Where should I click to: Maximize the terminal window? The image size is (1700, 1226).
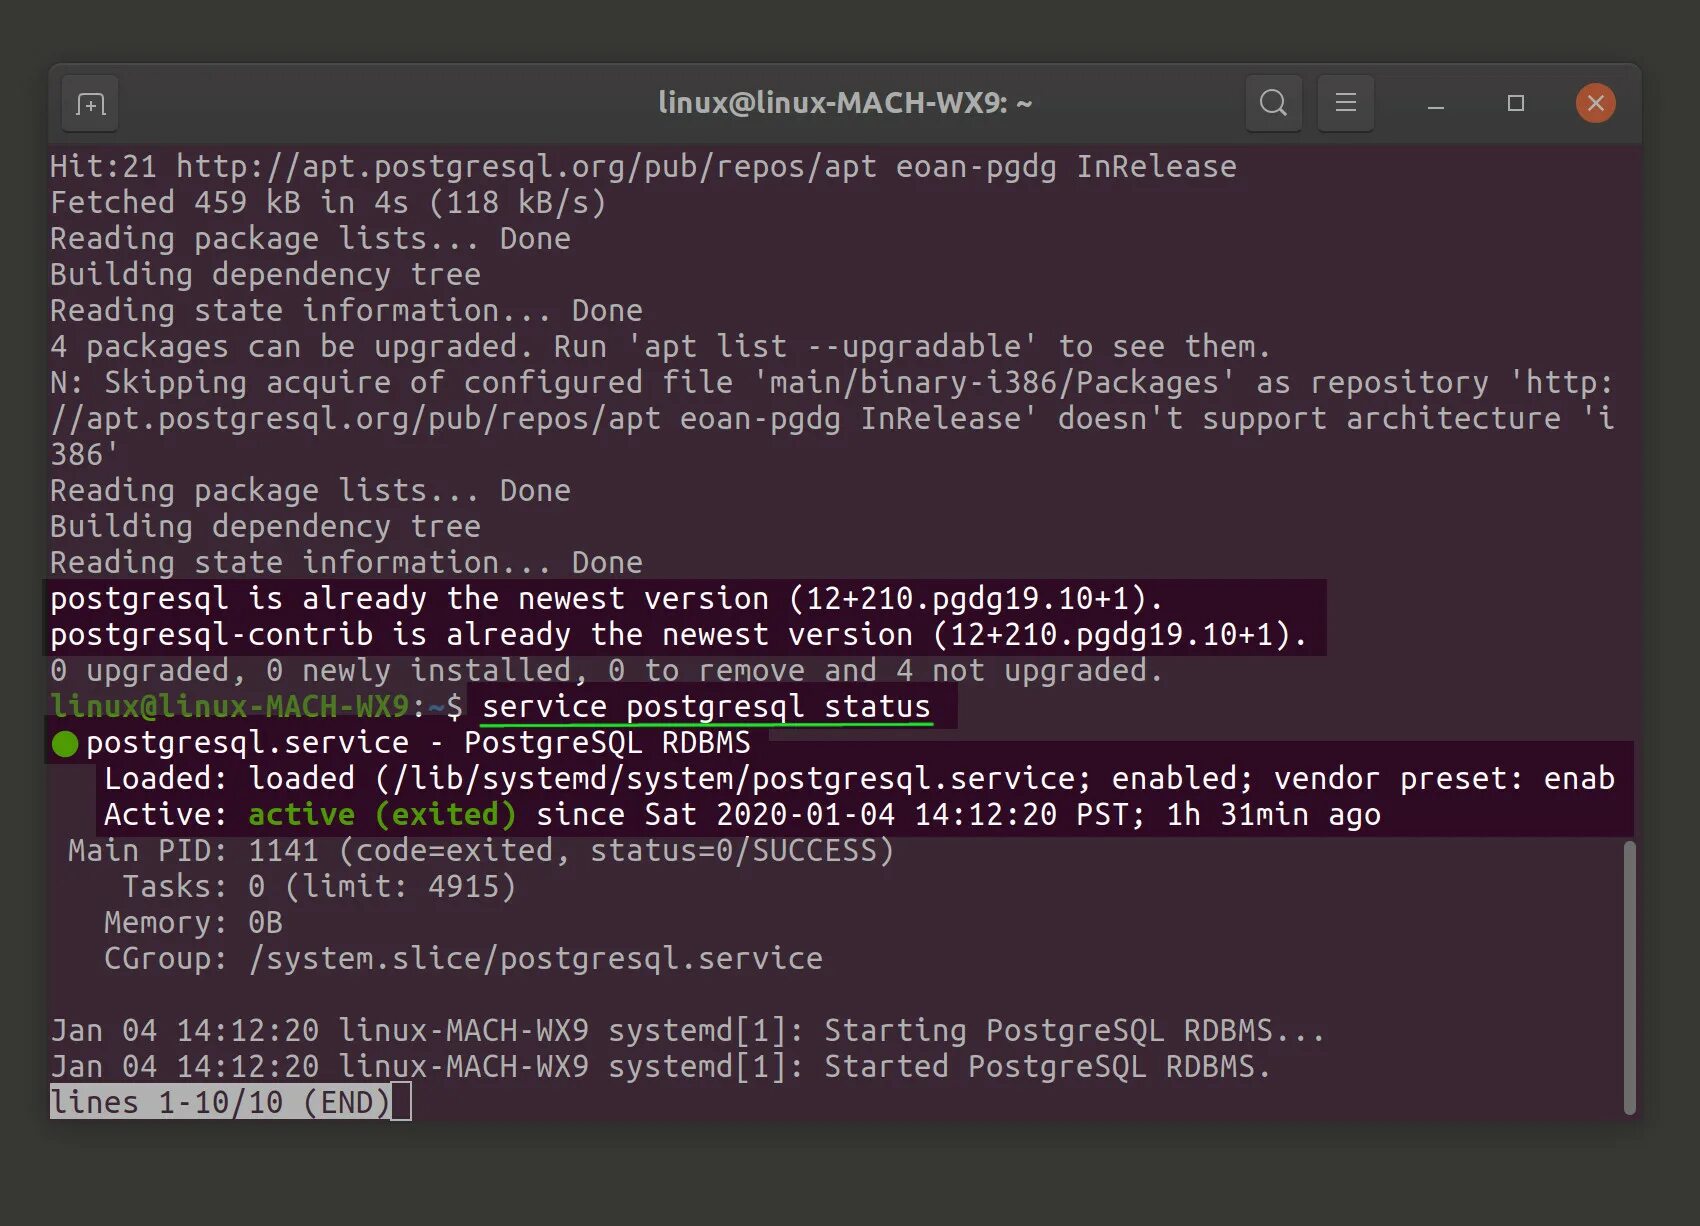click(1516, 103)
